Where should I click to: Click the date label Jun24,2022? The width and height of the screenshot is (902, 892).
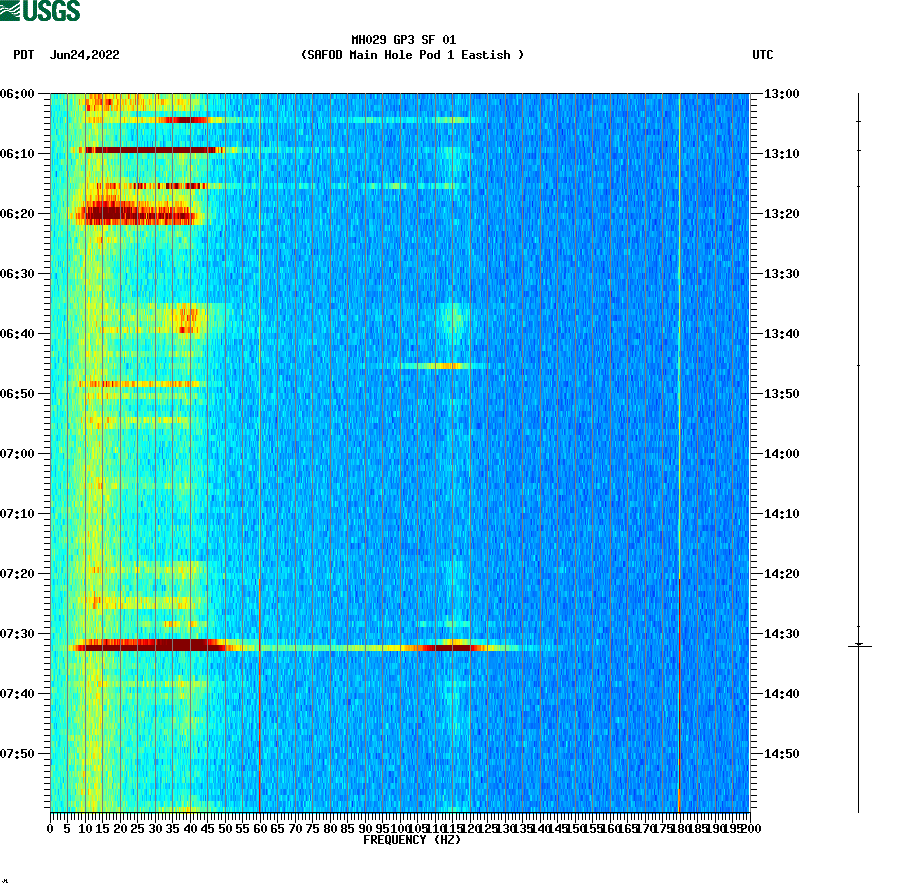point(84,56)
